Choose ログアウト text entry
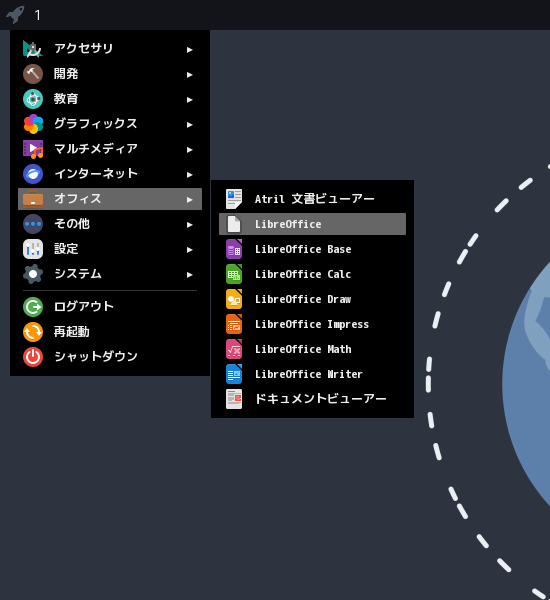 click(84, 307)
